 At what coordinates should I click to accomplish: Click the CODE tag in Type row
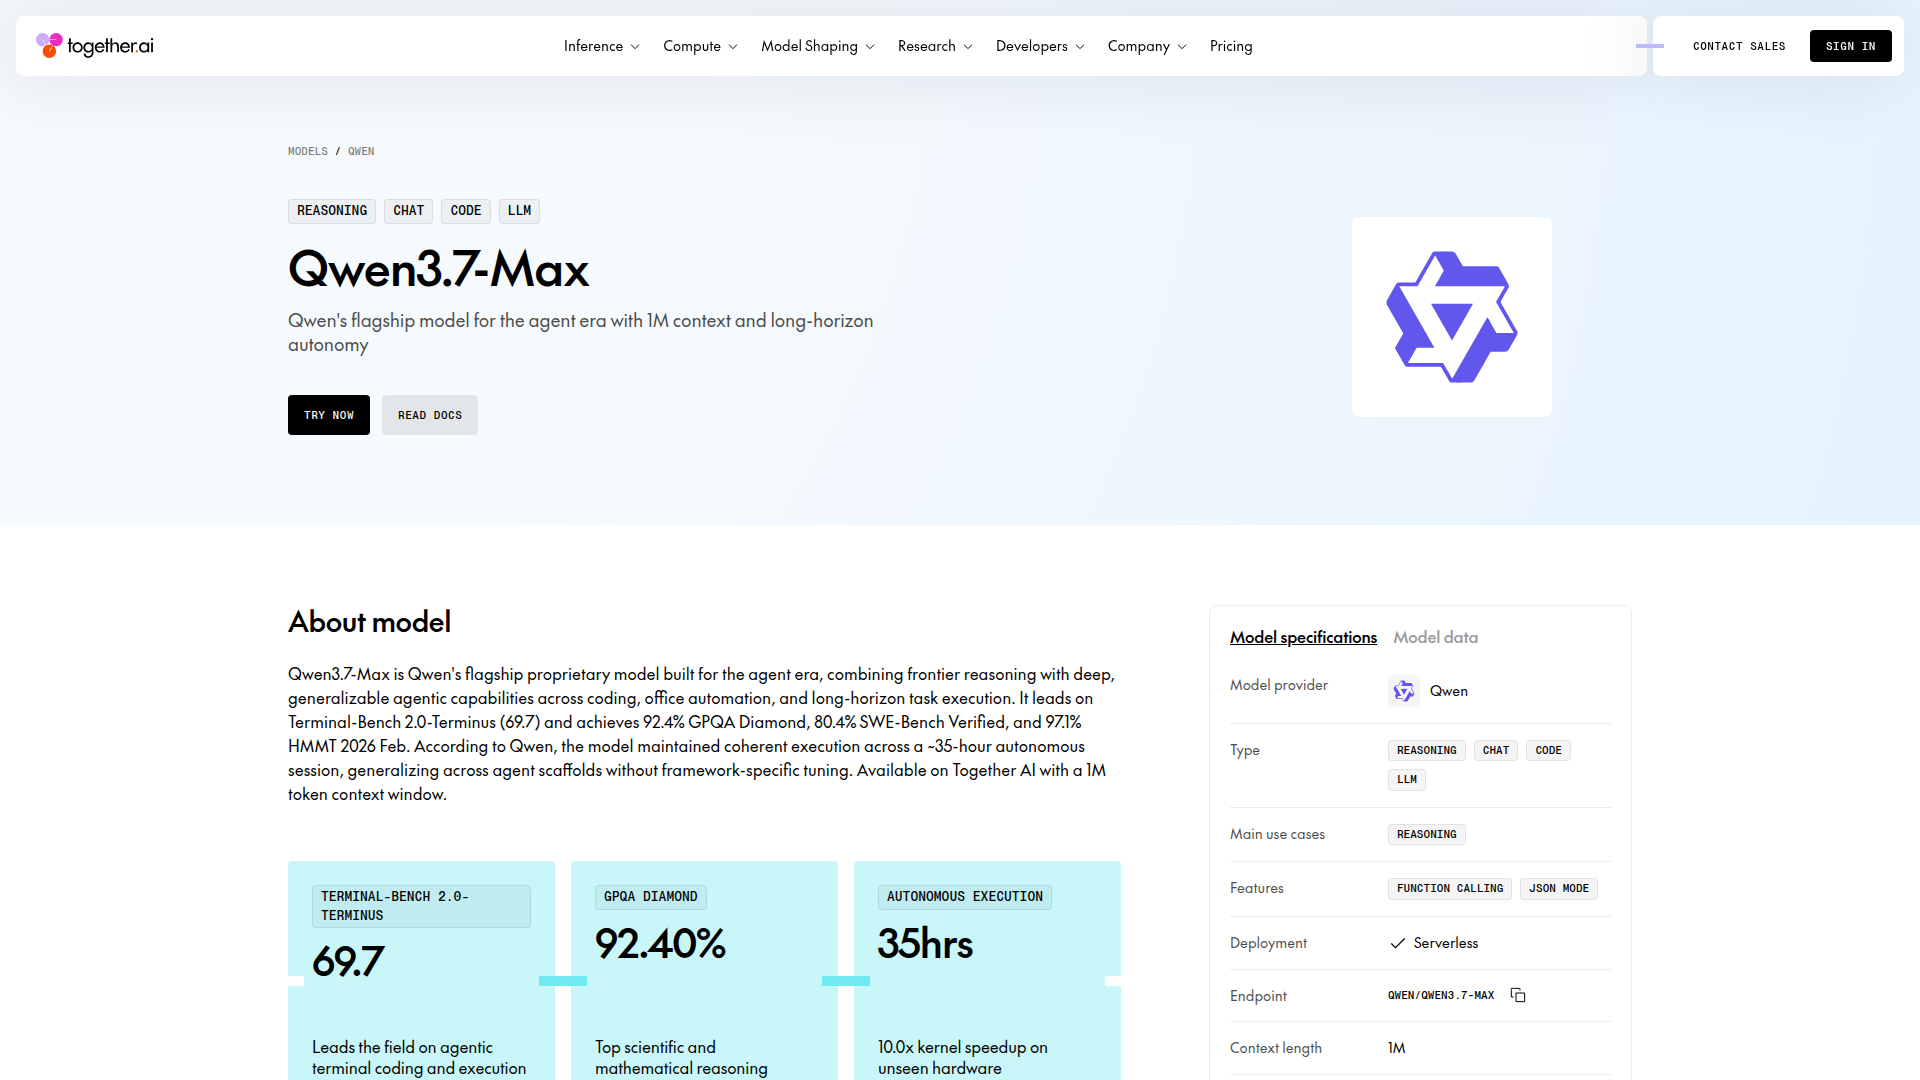pos(1548,750)
